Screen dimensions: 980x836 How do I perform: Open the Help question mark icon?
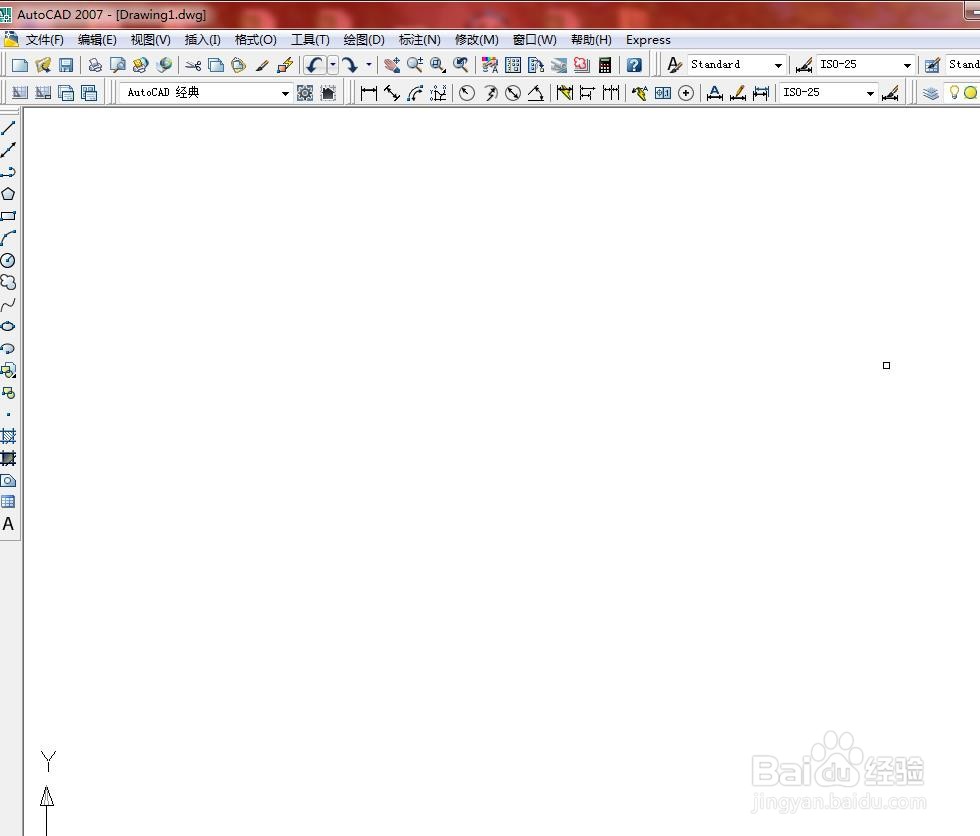coord(634,65)
